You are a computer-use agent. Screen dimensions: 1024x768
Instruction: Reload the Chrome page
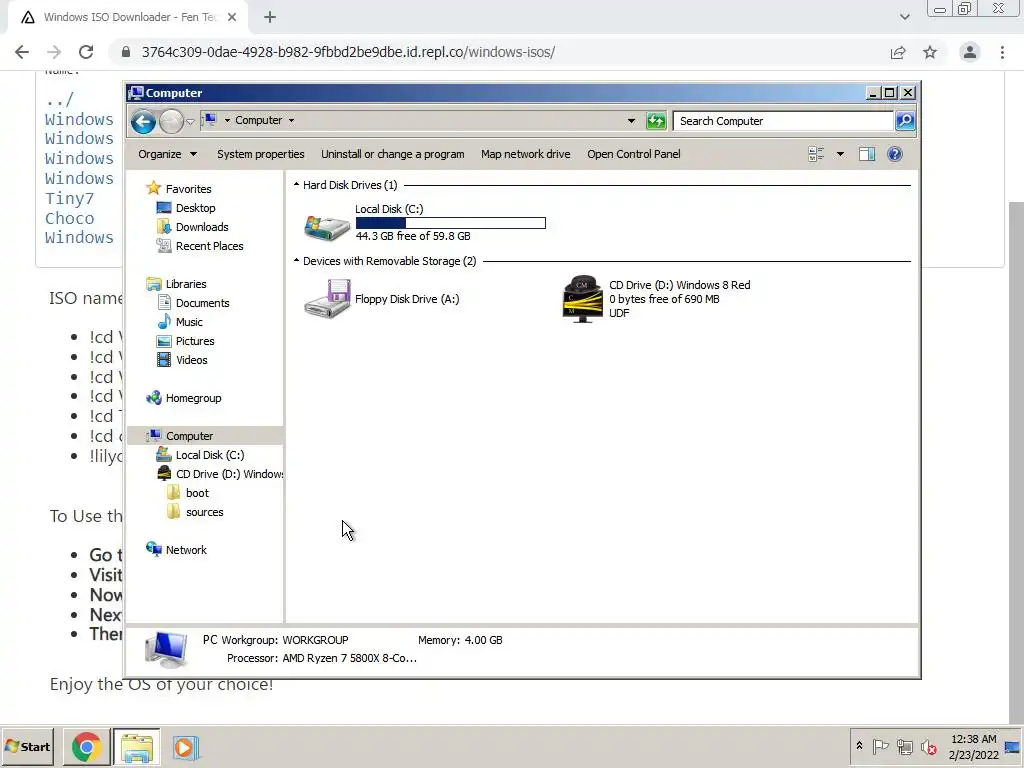[x=86, y=52]
